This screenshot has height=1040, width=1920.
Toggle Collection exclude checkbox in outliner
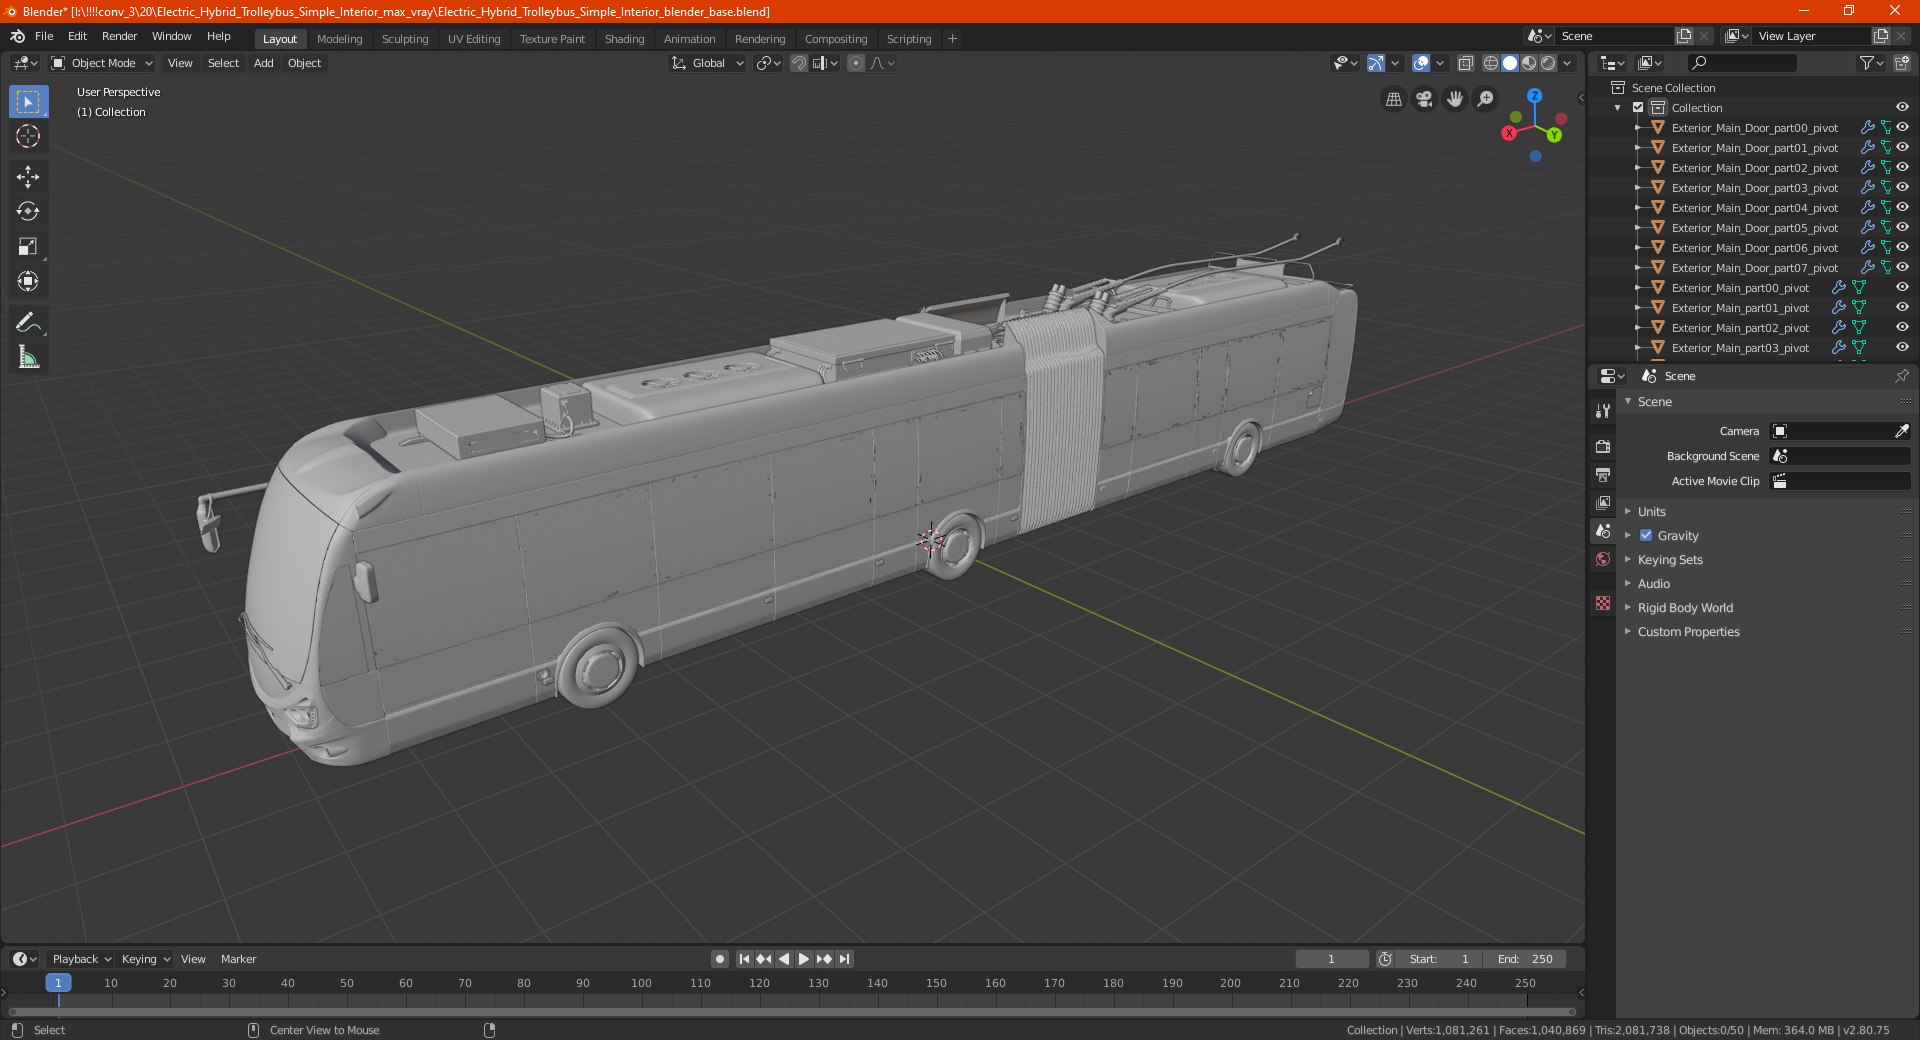click(x=1638, y=108)
